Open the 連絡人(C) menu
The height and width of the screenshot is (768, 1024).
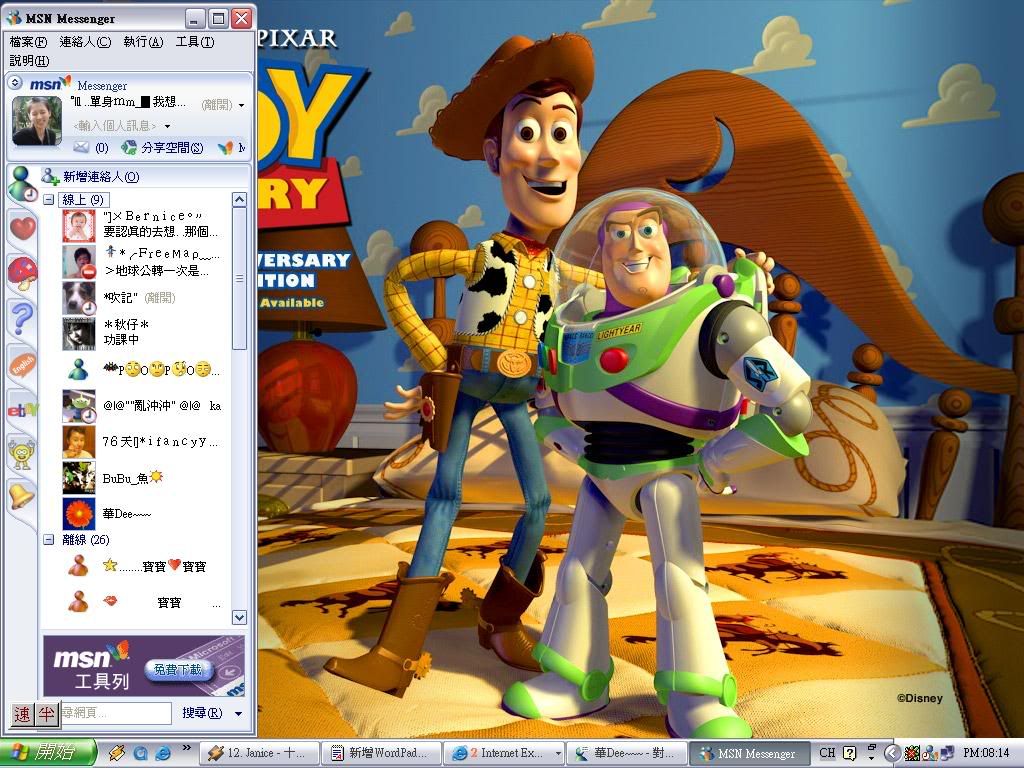(x=85, y=42)
